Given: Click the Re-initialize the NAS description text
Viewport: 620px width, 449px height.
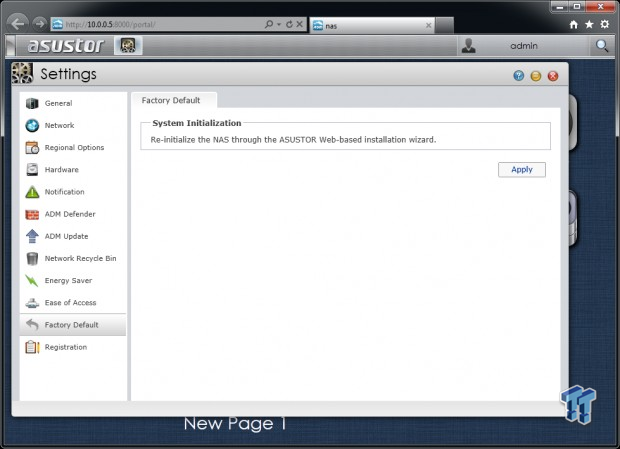Looking at the screenshot, I should [x=293, y=140].
